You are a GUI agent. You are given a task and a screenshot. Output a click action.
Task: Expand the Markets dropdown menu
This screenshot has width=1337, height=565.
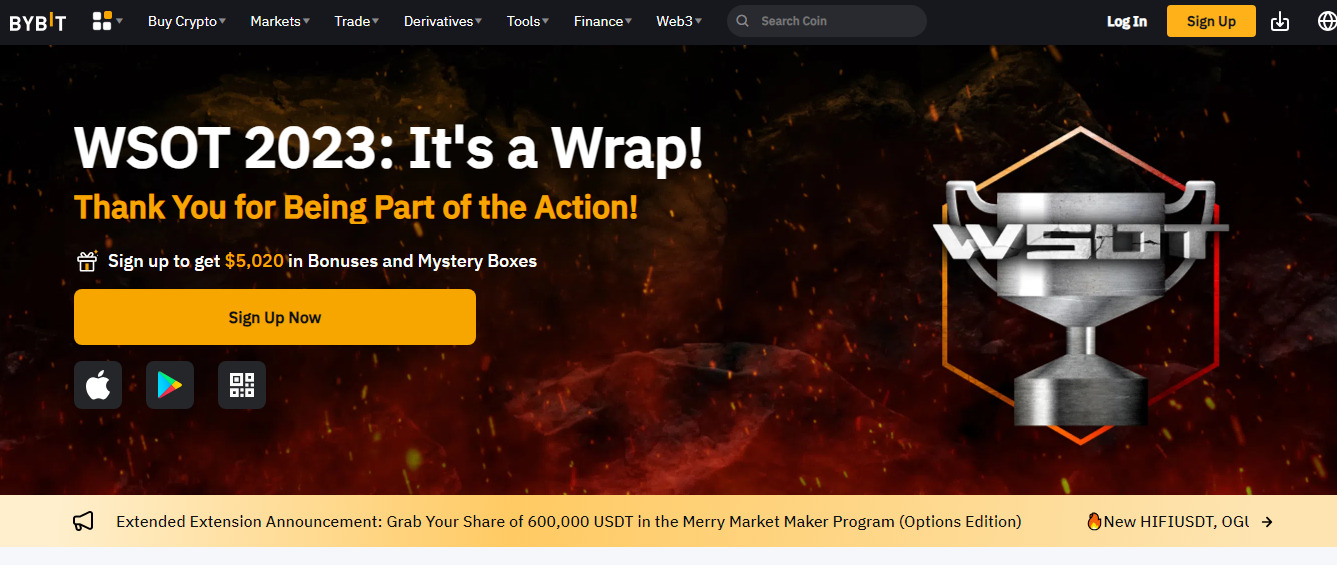(280, 21)
